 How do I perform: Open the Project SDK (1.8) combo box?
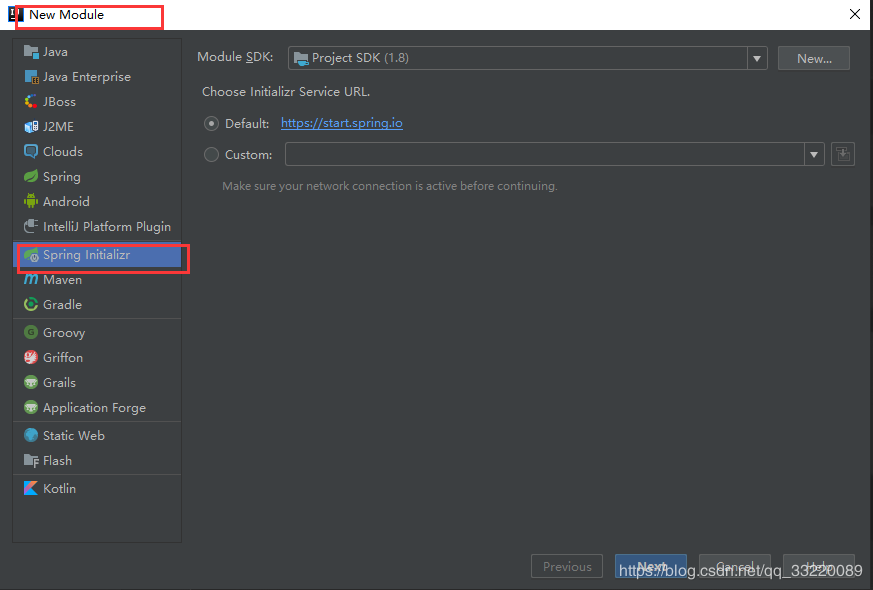tap(528, 58)
